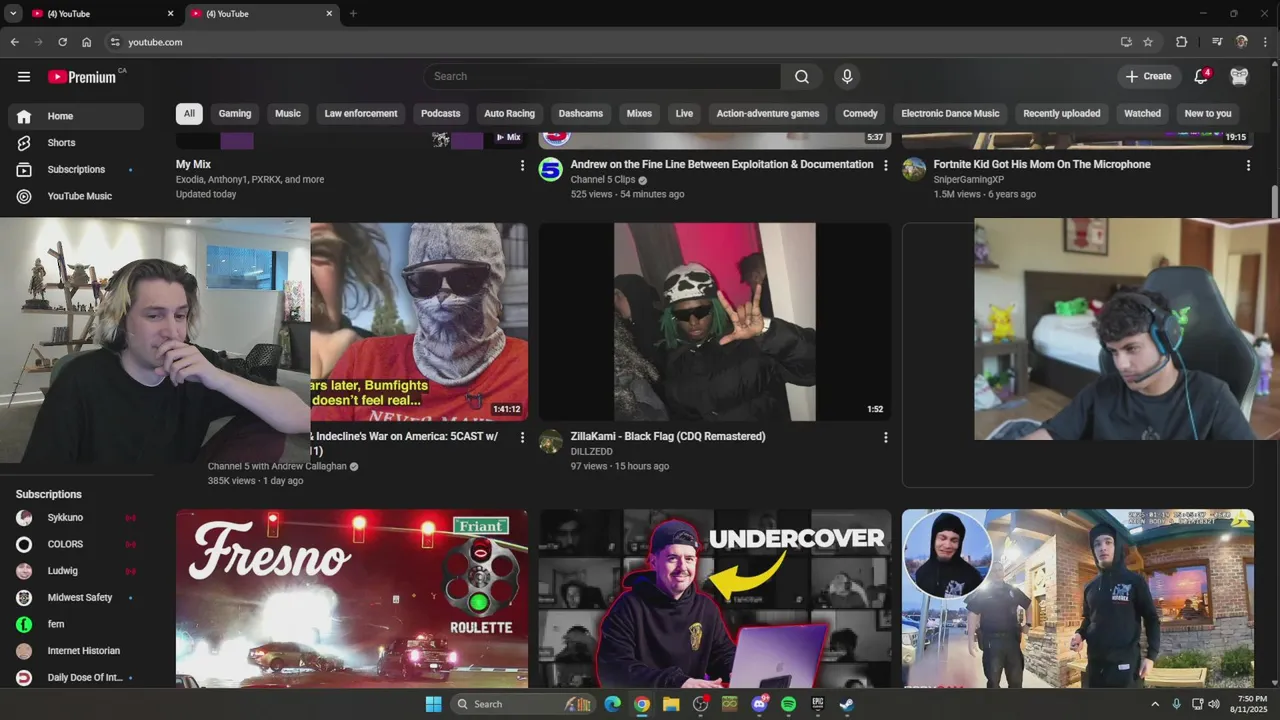
Task: Open options for Andrew Fine Line video
Action: (885, 166)
